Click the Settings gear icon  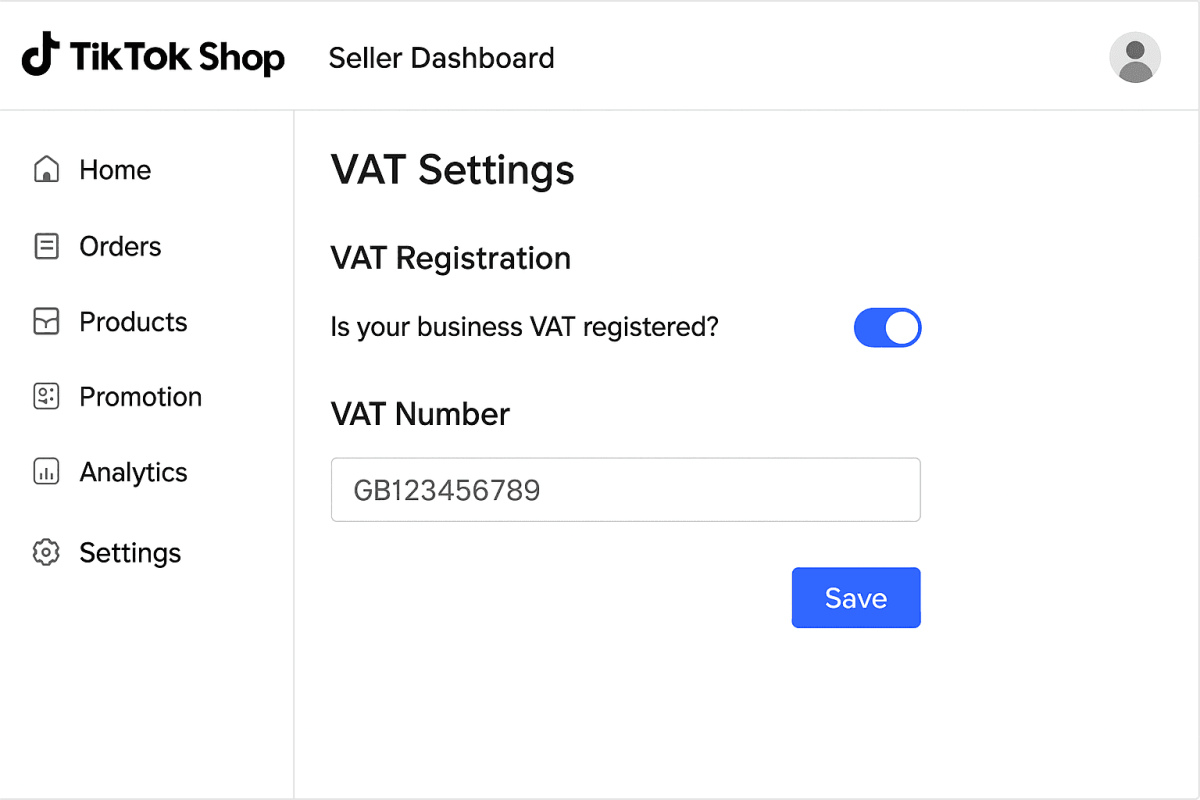(46, 553)
